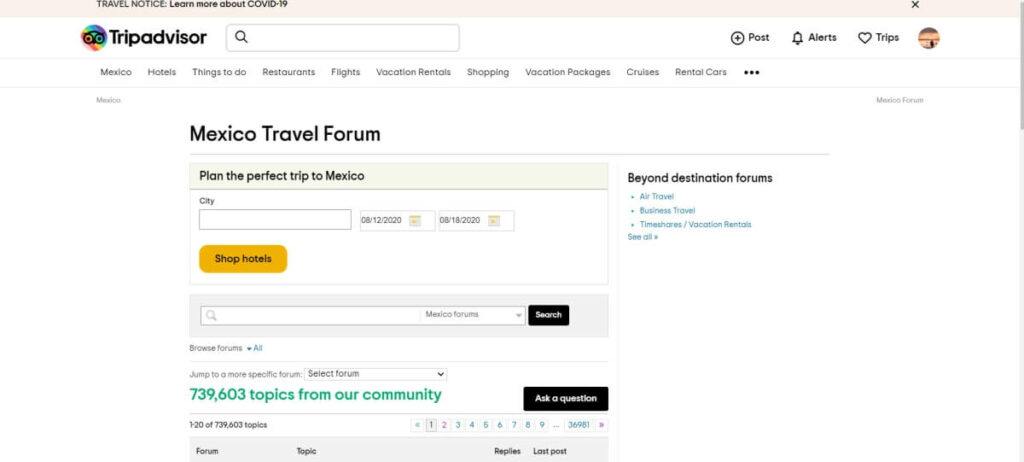This screenshot has width=1024, height=462.
Task: Open the Rental Cars tab
Action: (x=701, y=73)
